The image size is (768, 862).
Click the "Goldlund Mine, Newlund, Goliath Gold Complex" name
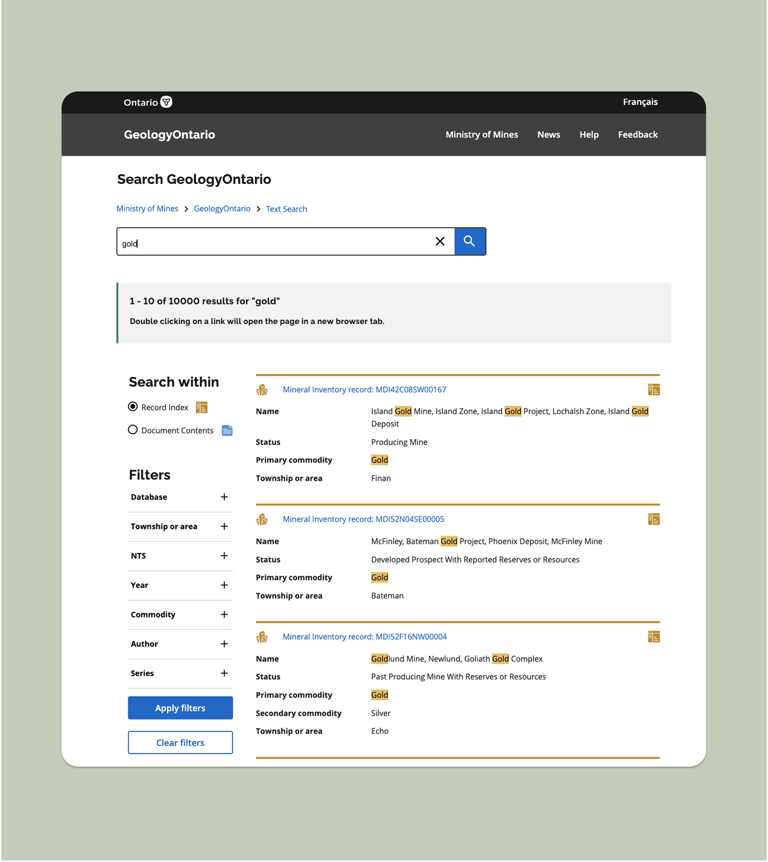pyautogui.click(x=457, y=659)
